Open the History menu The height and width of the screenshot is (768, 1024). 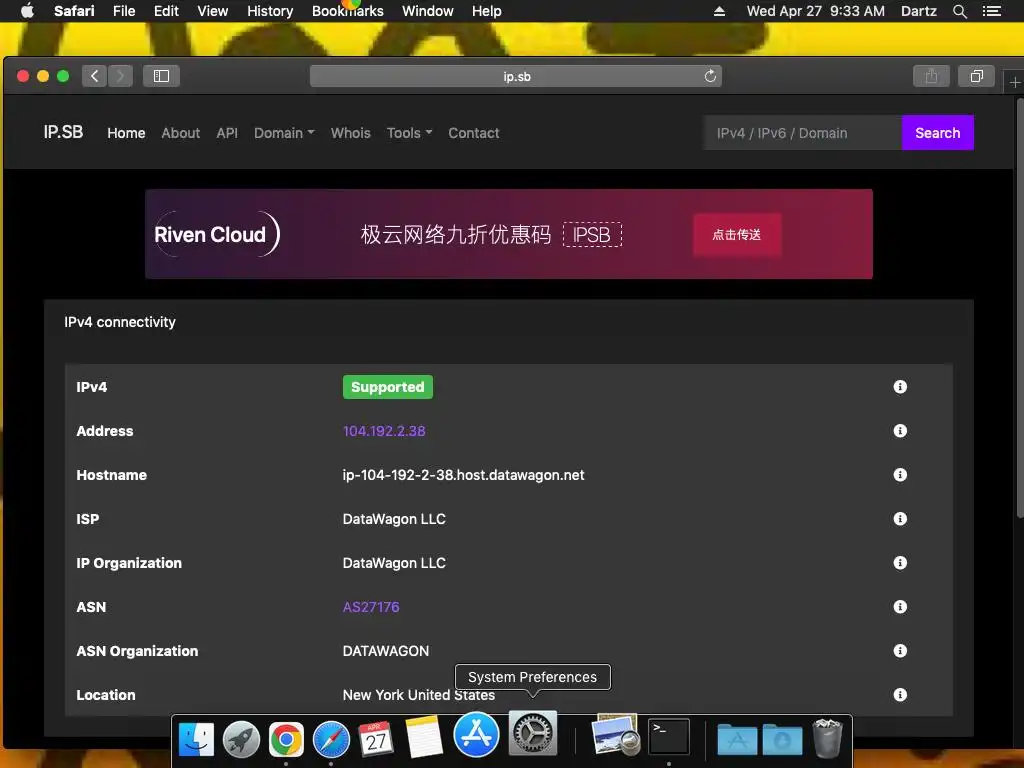point(270,11)
